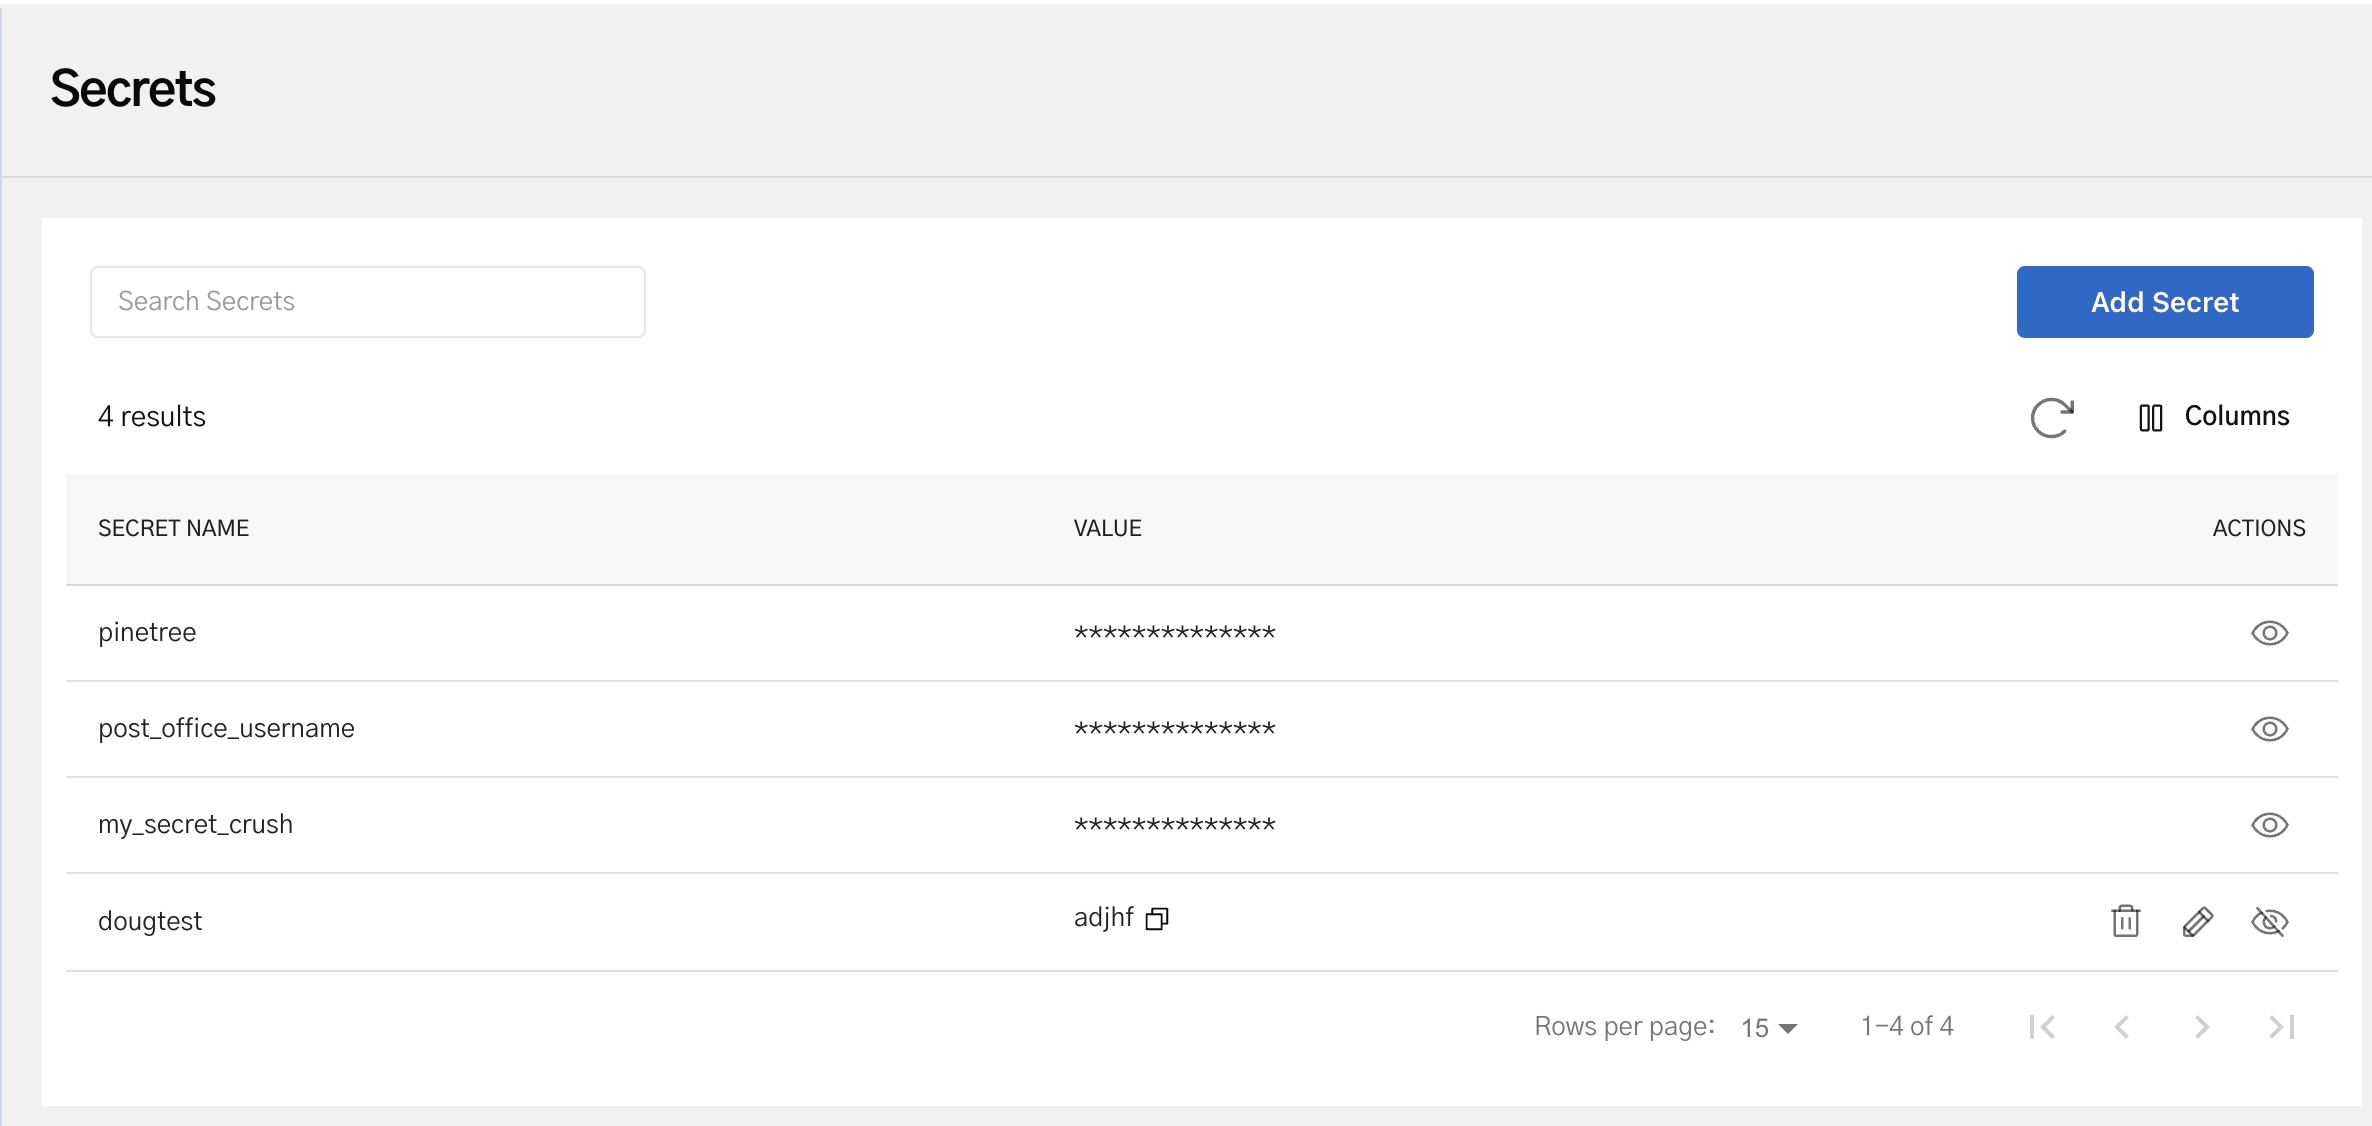
Task: Reveal the pinetree secret value
Action: pyautogui.click(x=2271, y=632)
